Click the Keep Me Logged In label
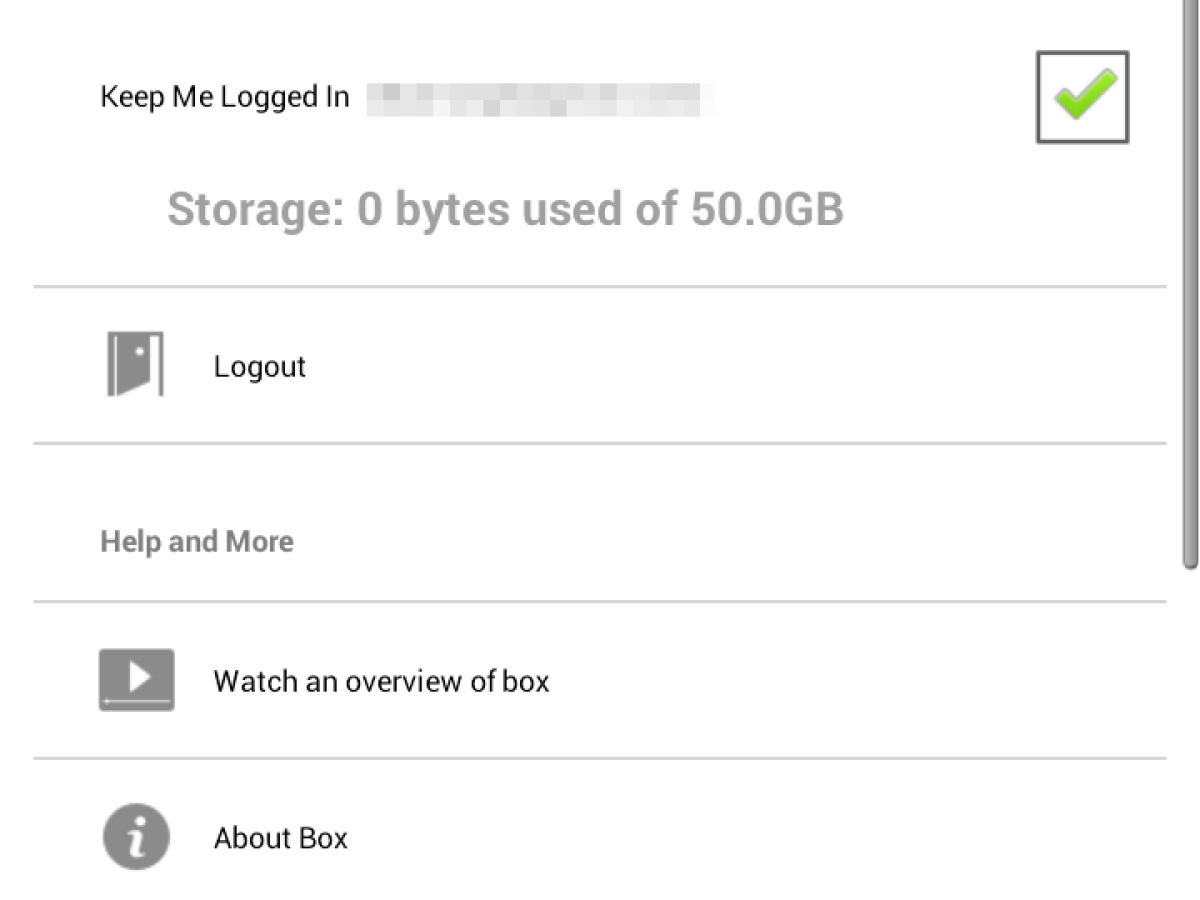The image size is (1200, 900). tap(225, 97)
